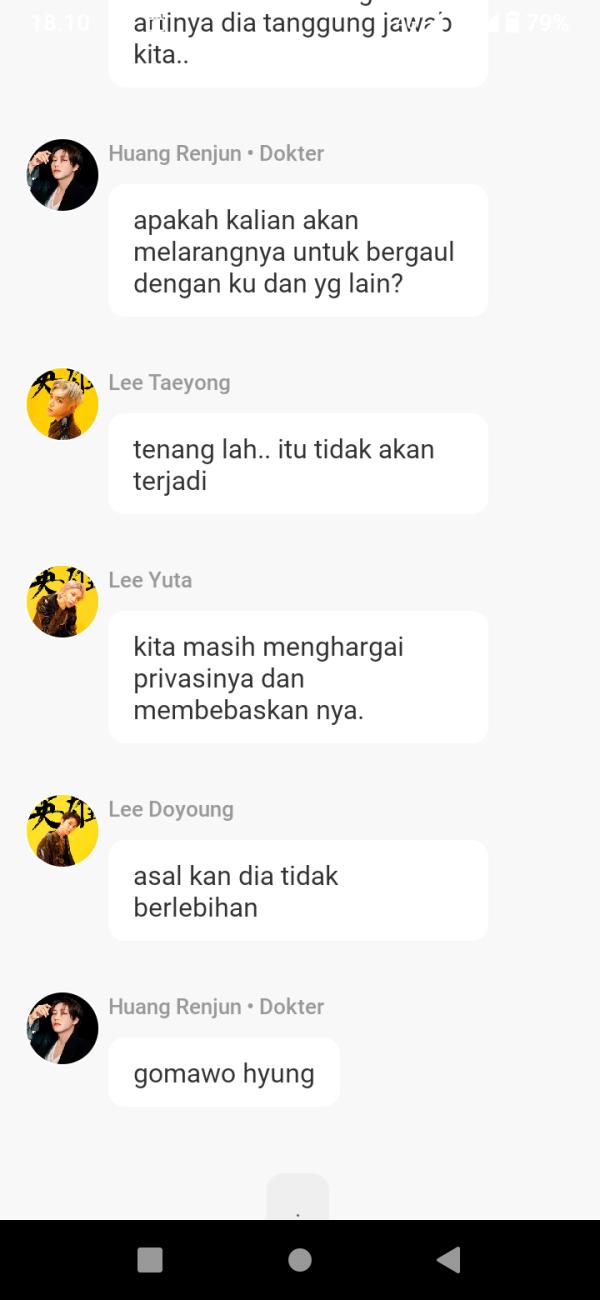This screenshot has width=600, height=1300.
Task: Select the "asal kan dia tidak berlebihan" message
Action: [298, 891]
